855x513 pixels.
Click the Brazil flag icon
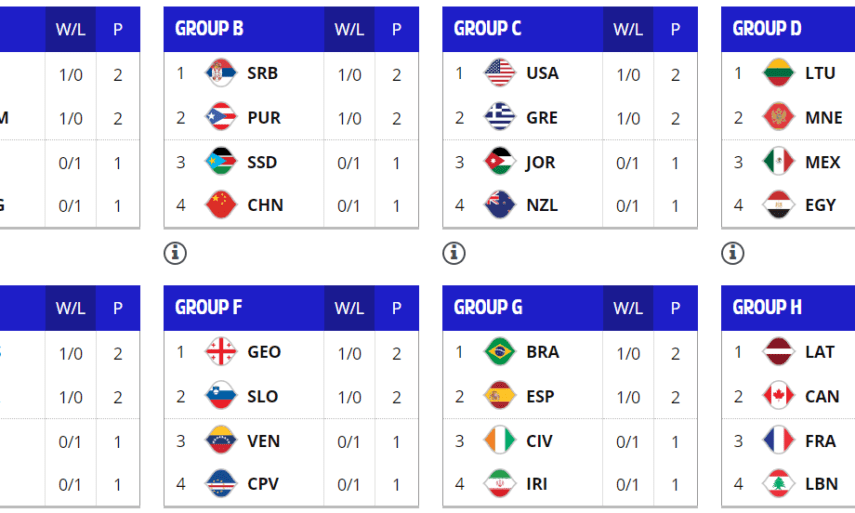pyautogui.click(x=499, y=352)
